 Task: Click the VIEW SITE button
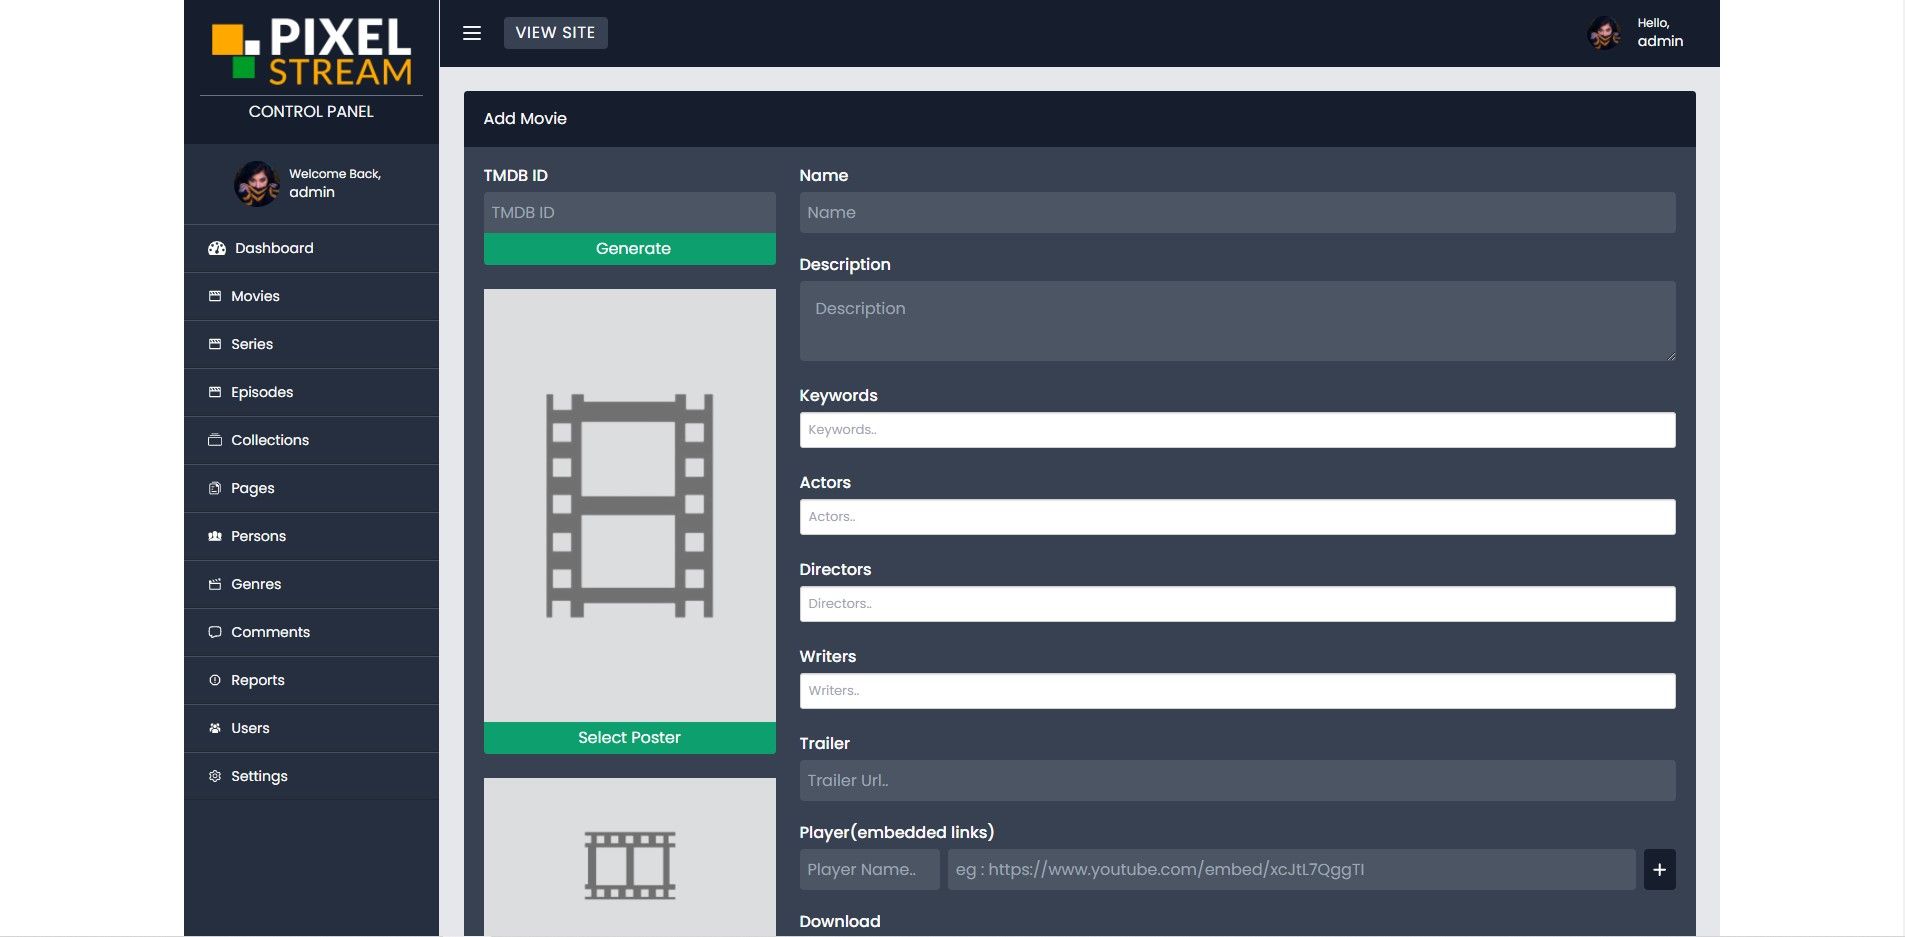(x=555, y=33)
